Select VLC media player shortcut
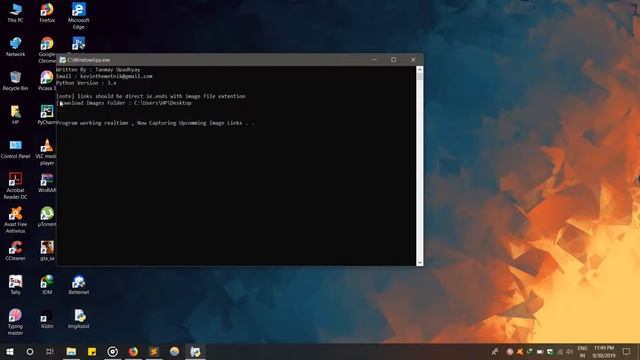 (47, 152)
